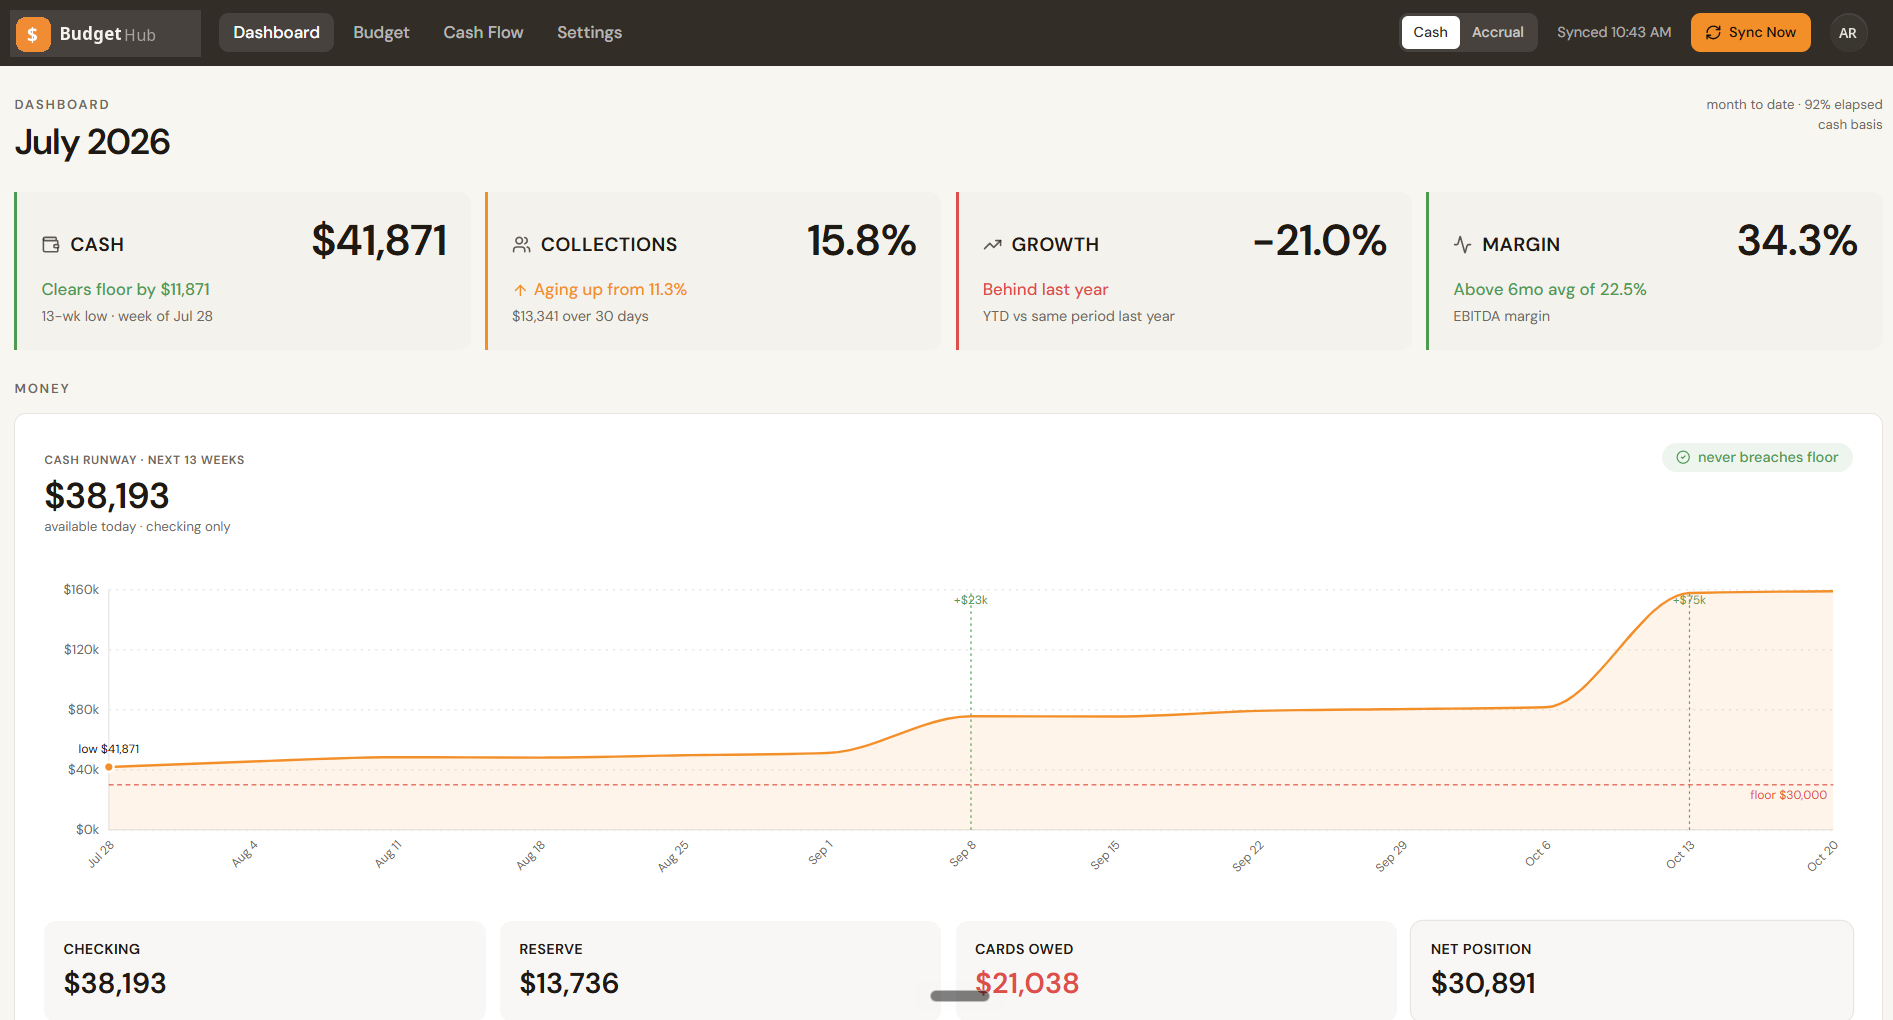Click the Sep 22 axis label
Viewport: 1893px width, 1020px height.
[x=1248, y=855]
